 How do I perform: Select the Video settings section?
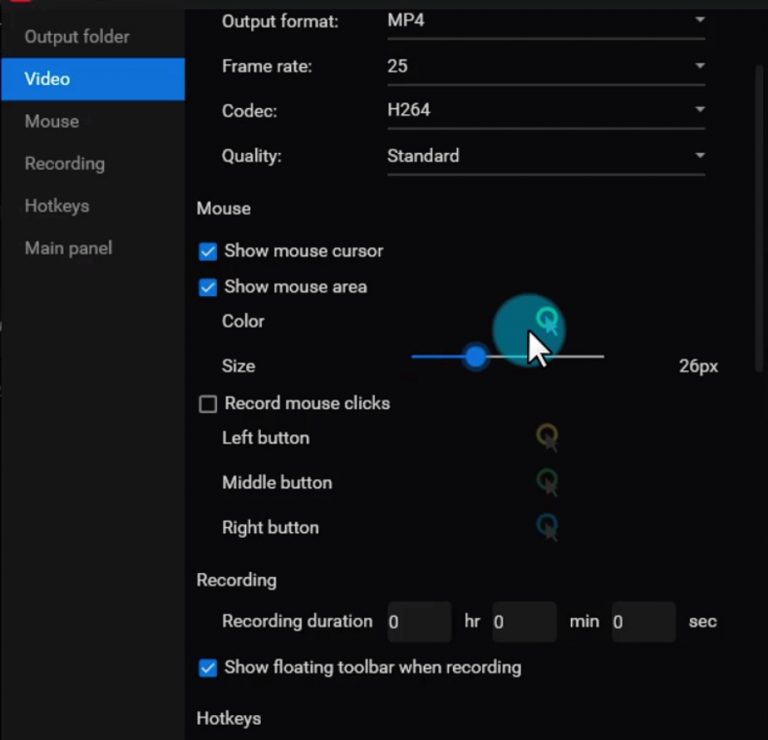(93, 79)
